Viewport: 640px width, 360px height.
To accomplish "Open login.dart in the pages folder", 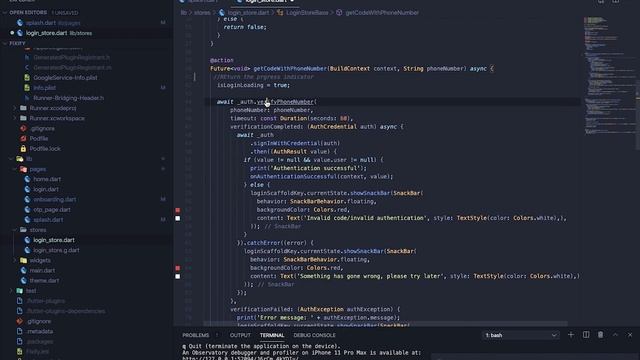I will (x=46, y=189).
